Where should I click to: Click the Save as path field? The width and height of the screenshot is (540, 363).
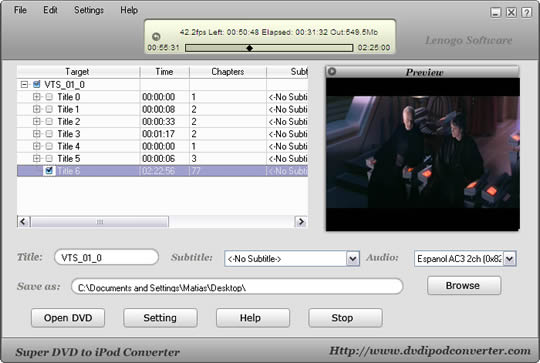pos(237,287)
